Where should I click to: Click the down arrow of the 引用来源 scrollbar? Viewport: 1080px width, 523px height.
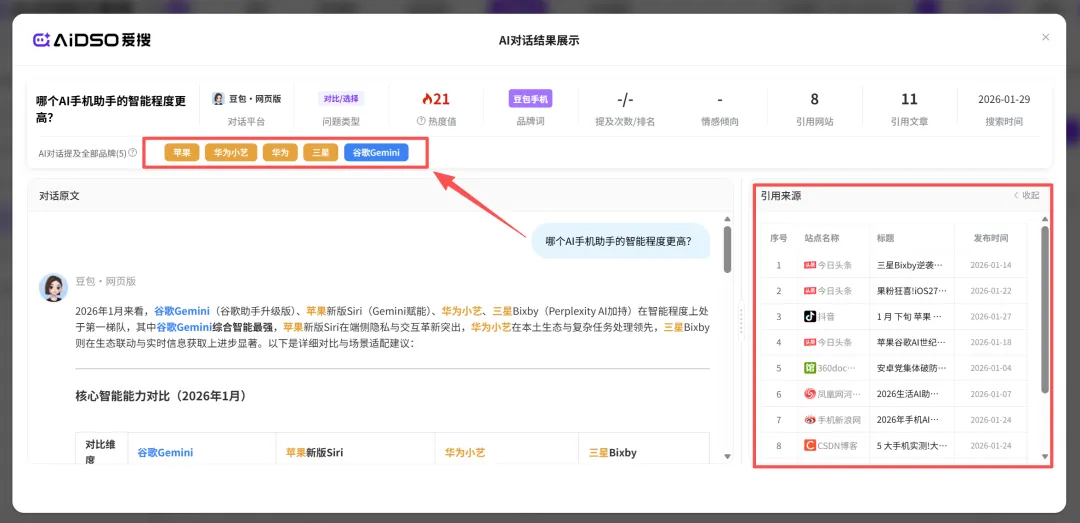[1045, 456]
